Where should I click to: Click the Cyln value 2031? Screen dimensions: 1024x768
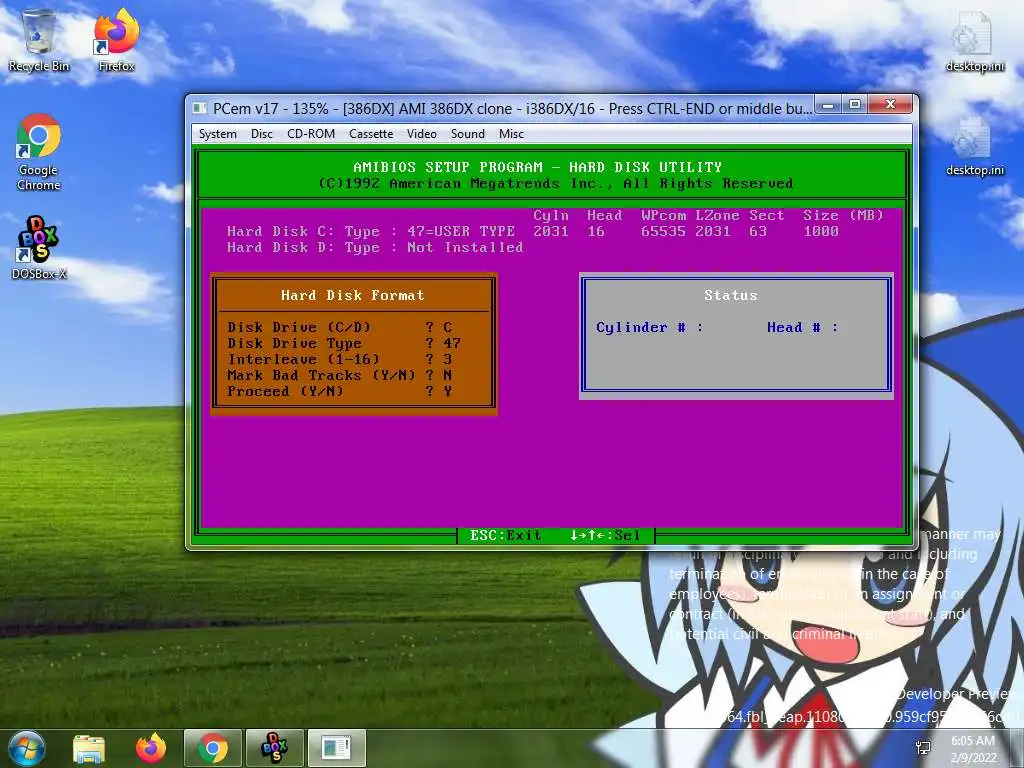(551, 231)
